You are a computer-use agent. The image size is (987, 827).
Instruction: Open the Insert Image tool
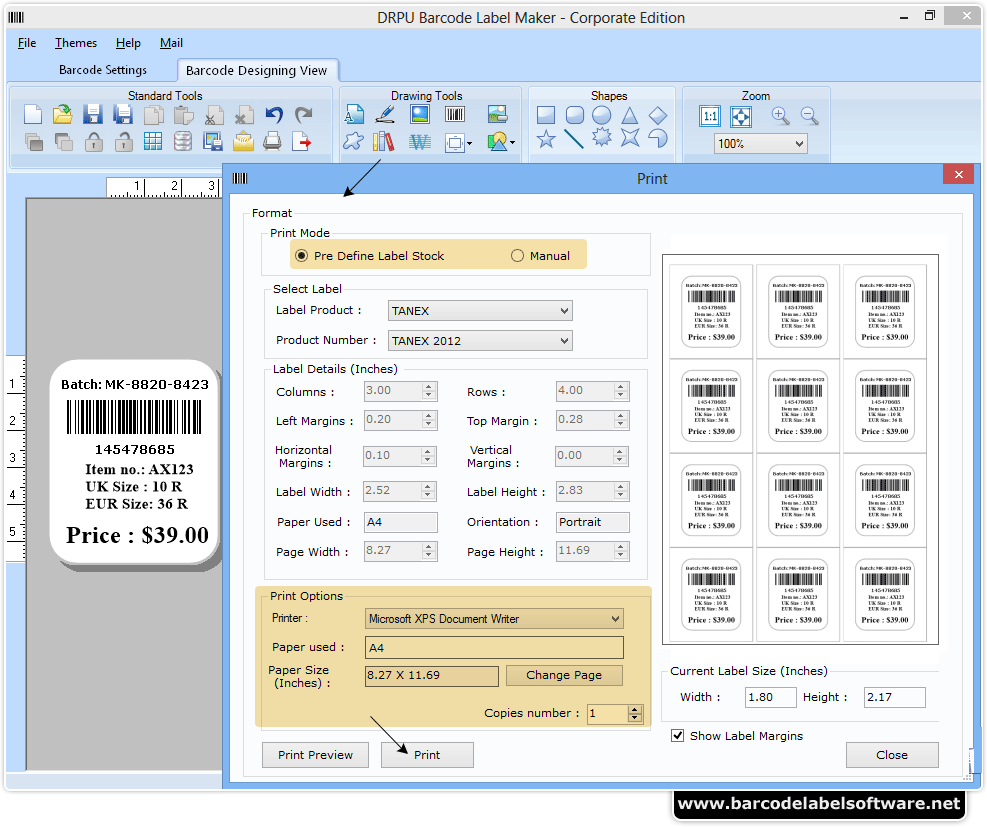point(420,113)
